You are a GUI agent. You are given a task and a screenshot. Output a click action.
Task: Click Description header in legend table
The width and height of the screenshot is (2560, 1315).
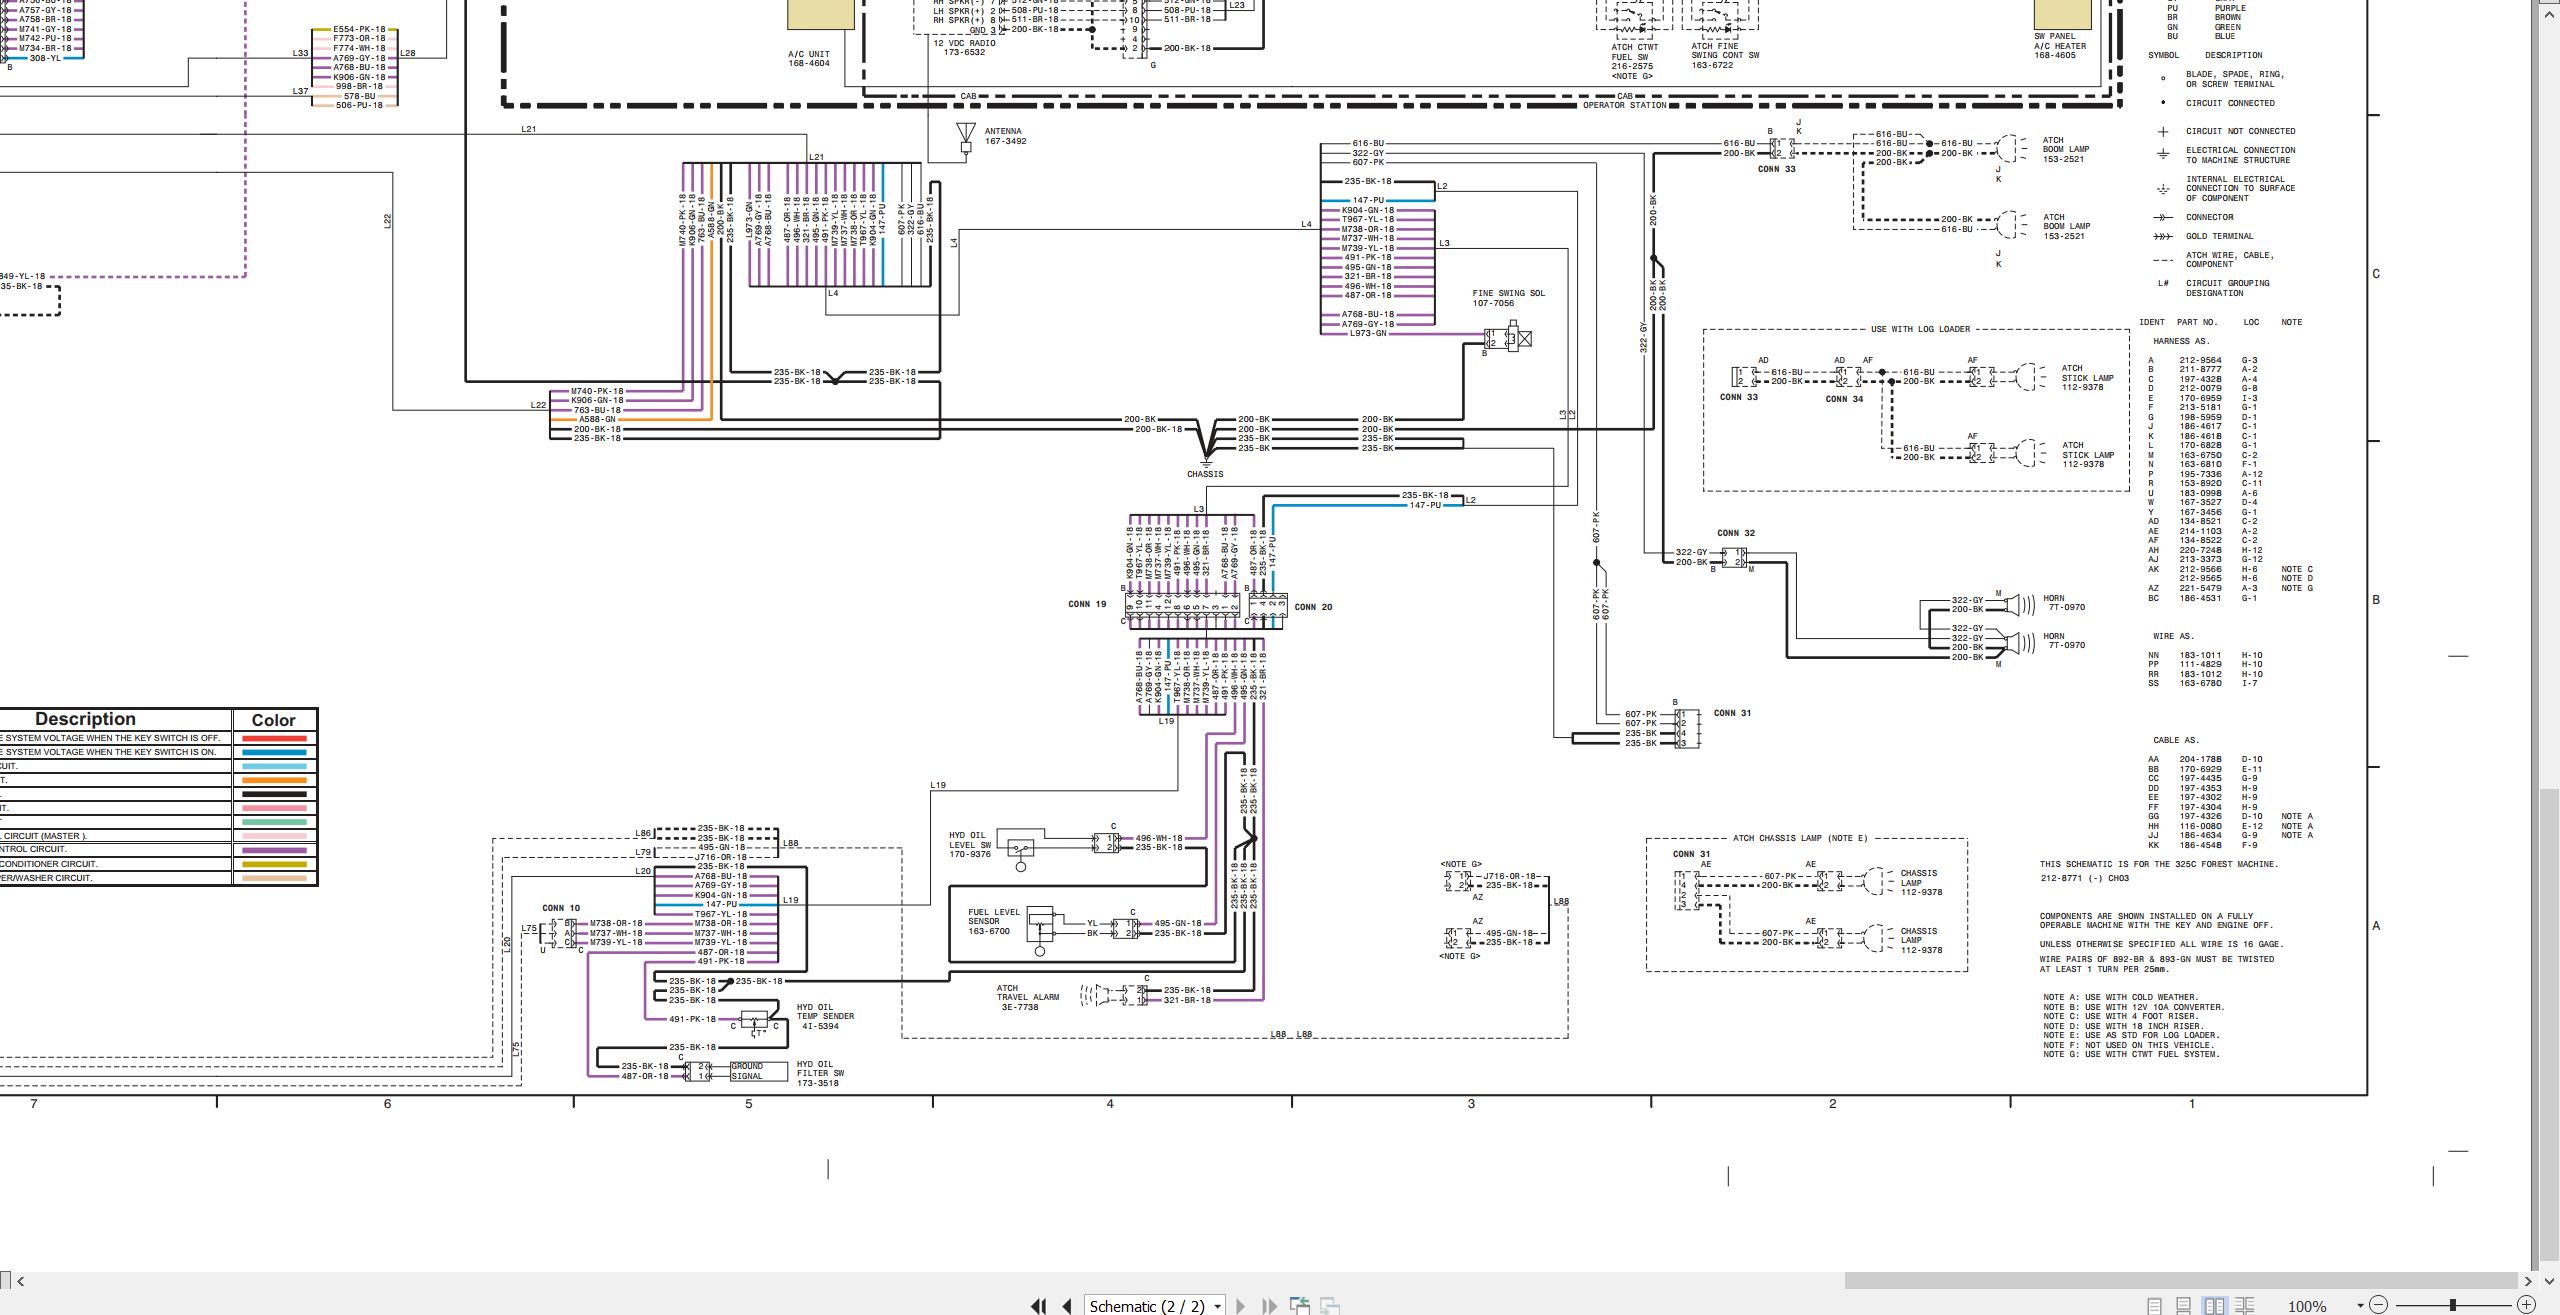[x=85, y=719]
